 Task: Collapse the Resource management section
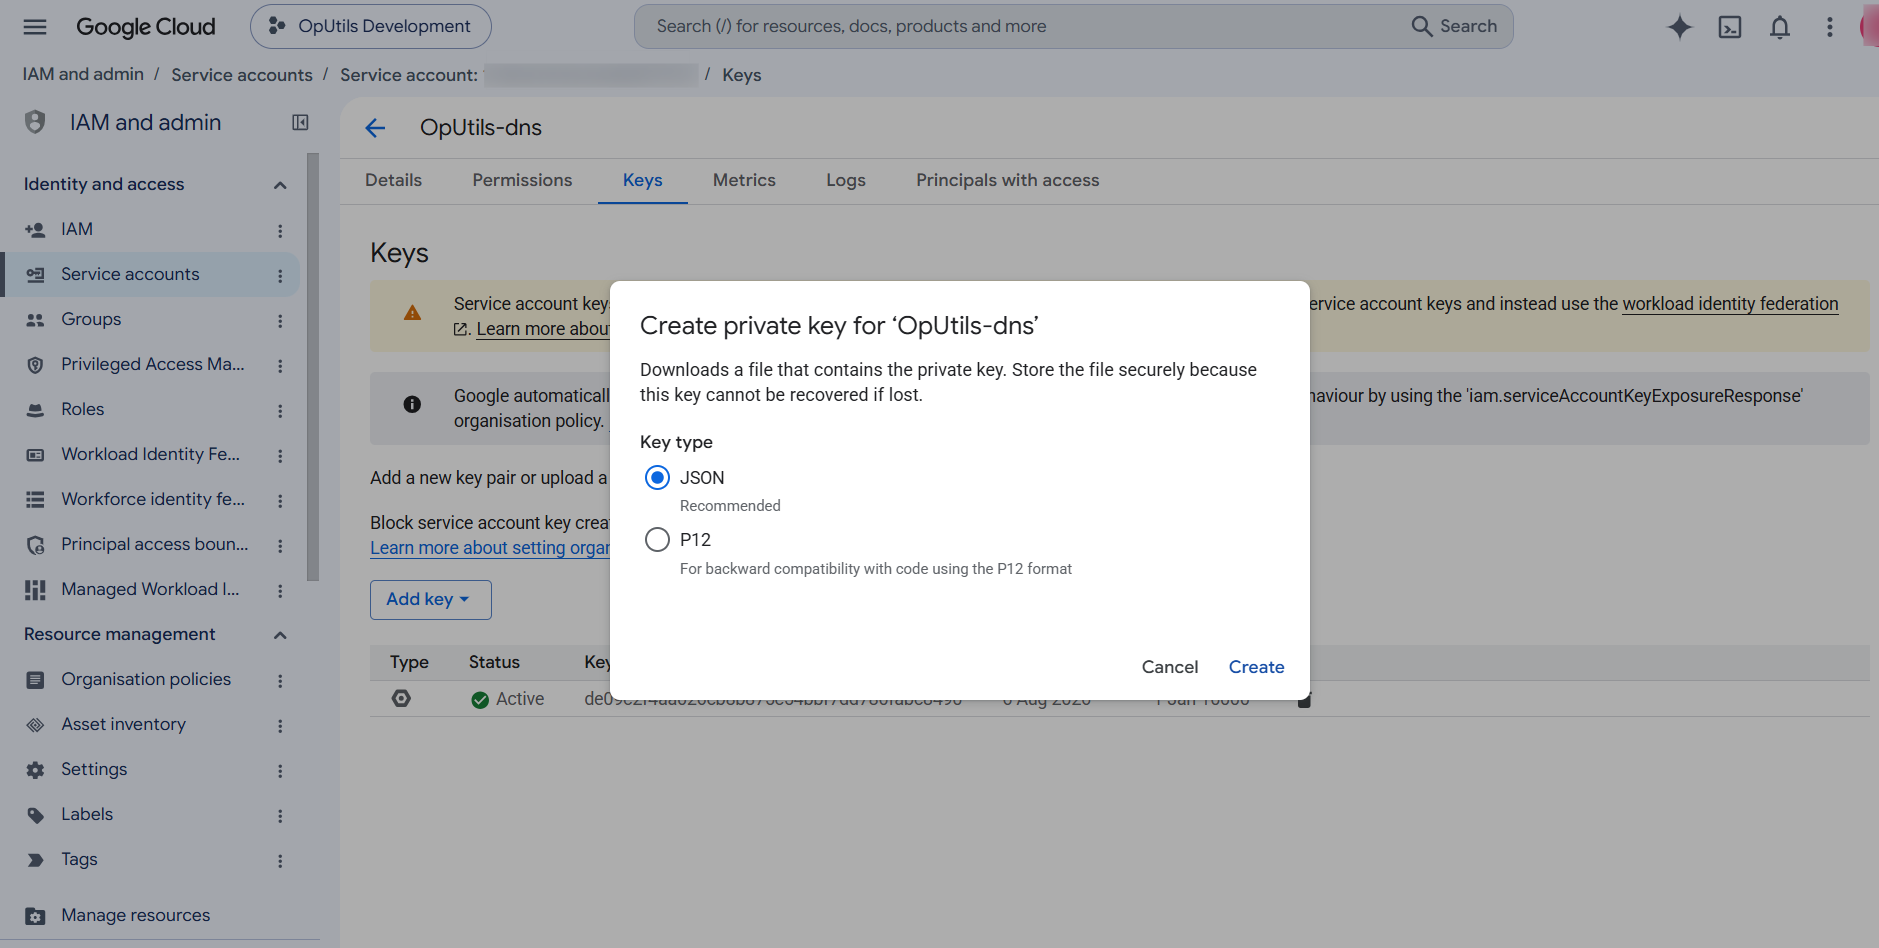point(280,635)
